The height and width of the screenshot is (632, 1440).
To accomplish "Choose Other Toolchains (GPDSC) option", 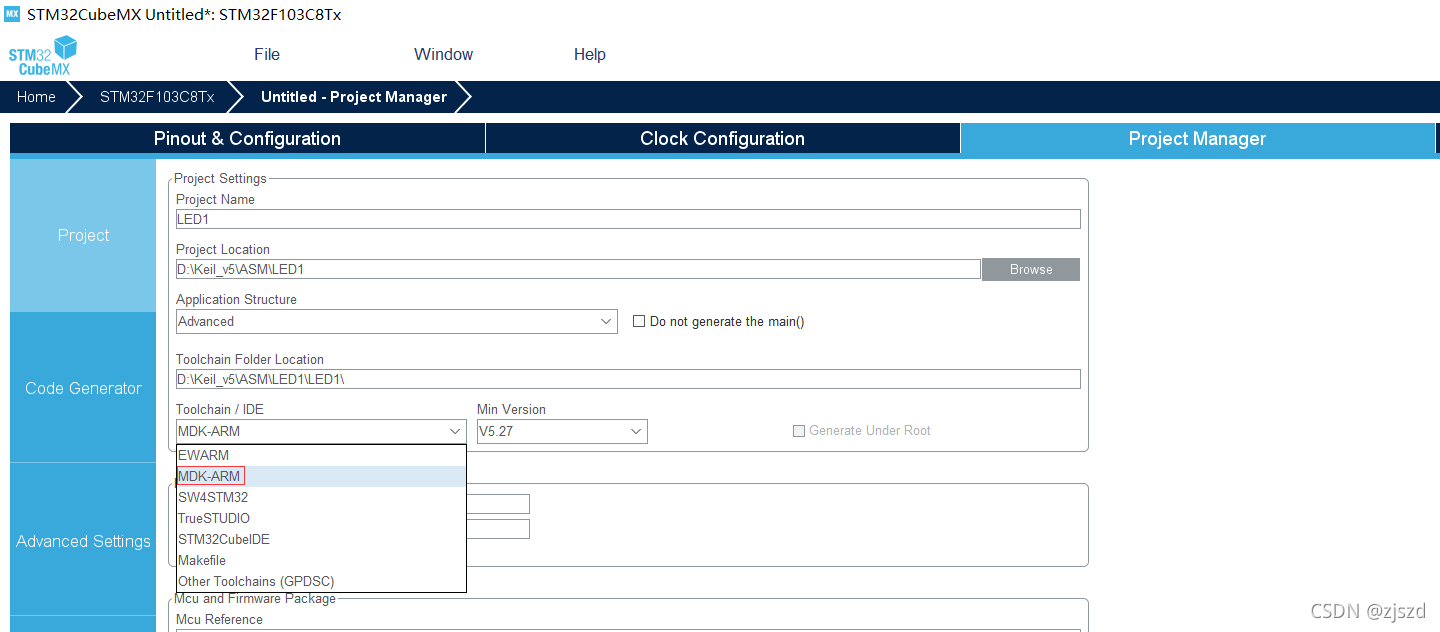I will coord(321,581).
